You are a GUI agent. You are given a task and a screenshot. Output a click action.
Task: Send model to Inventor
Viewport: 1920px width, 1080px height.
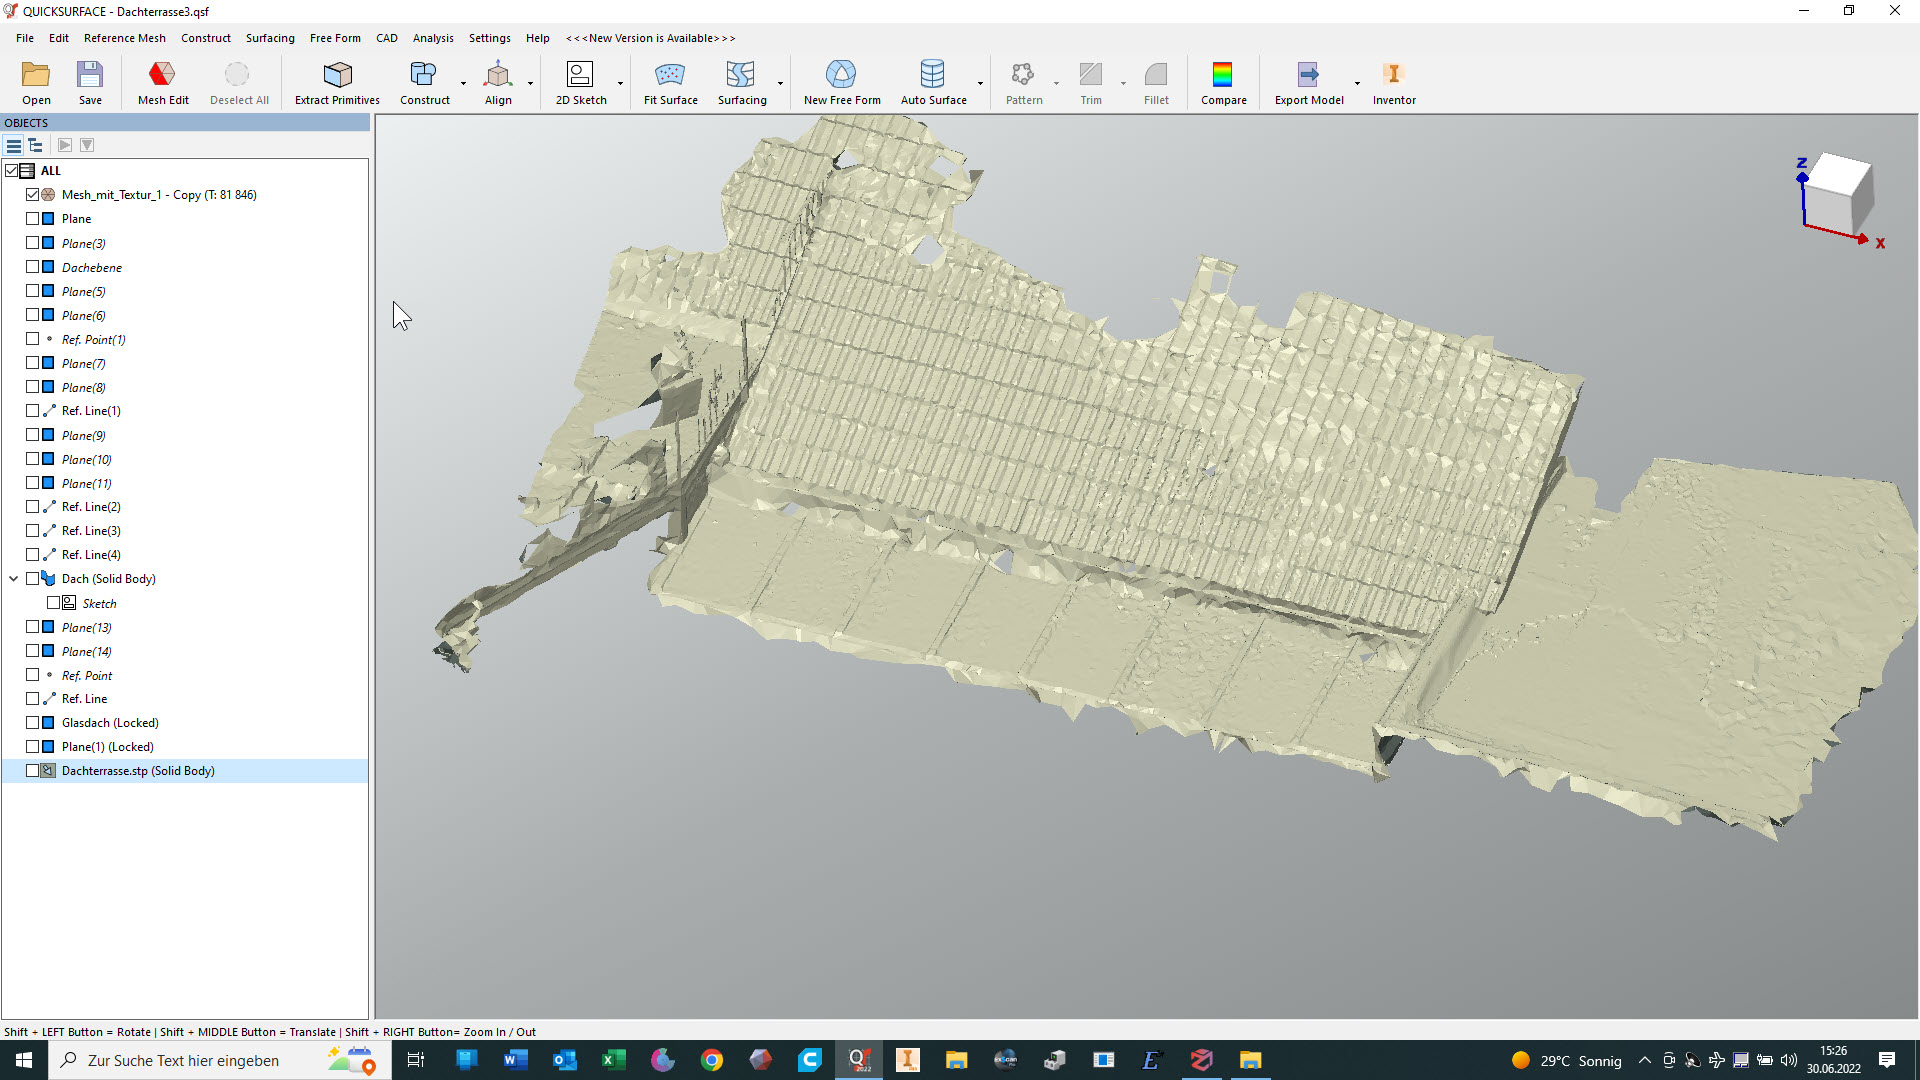tap(1393, 82)
